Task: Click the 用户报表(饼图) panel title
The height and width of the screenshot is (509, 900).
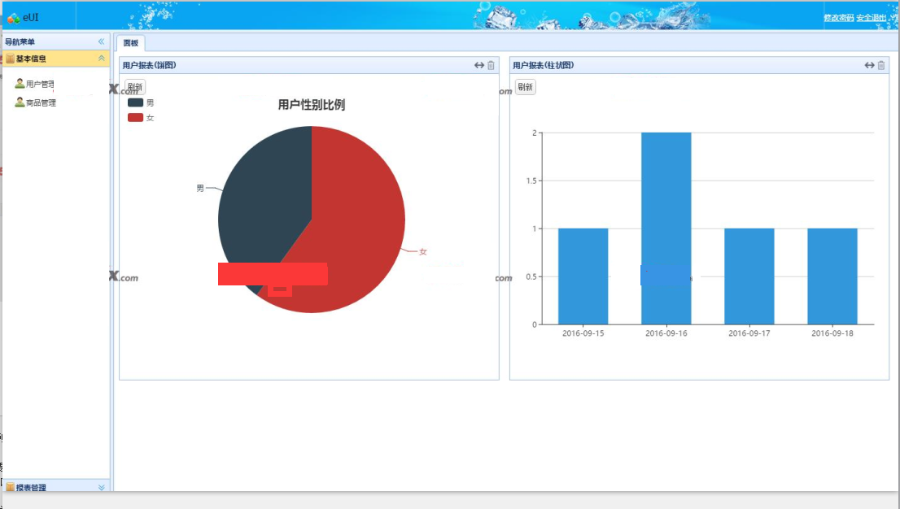Action: pos(149,65)
